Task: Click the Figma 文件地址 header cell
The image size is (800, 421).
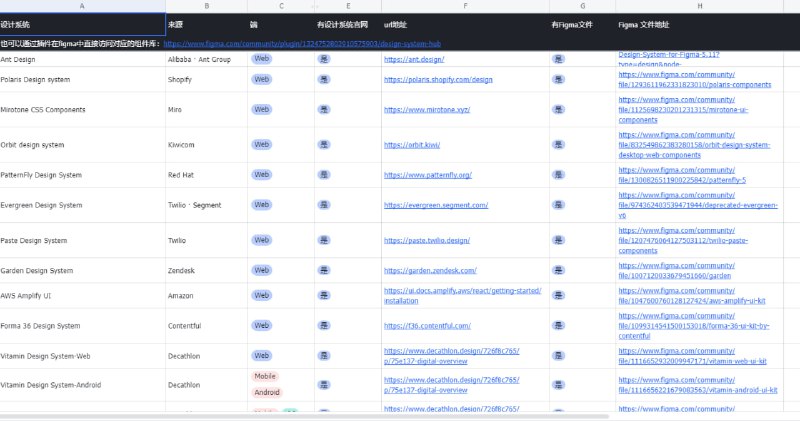Action: [699, 24]
